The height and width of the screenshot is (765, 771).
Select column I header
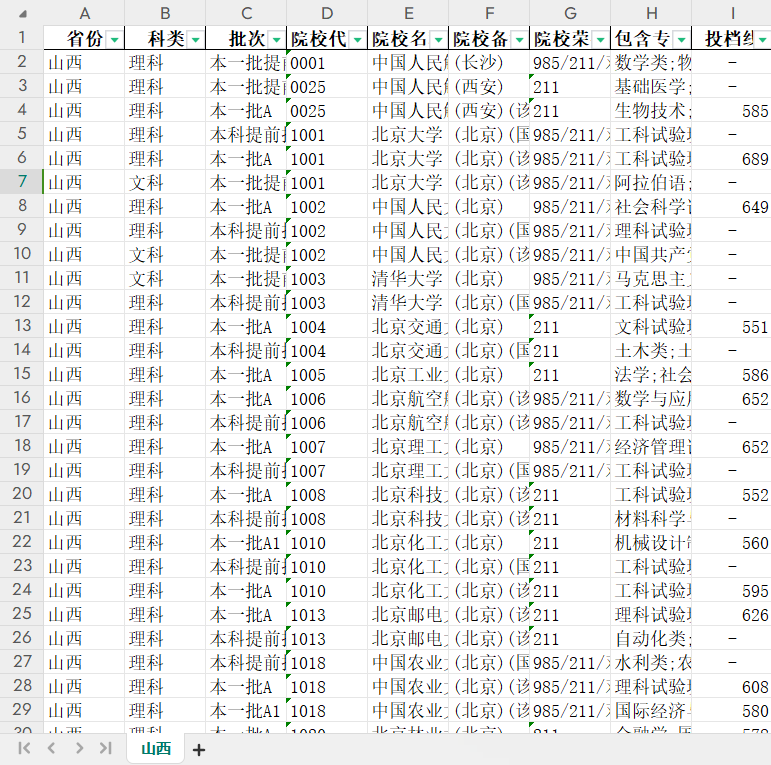tap(732, 13)
